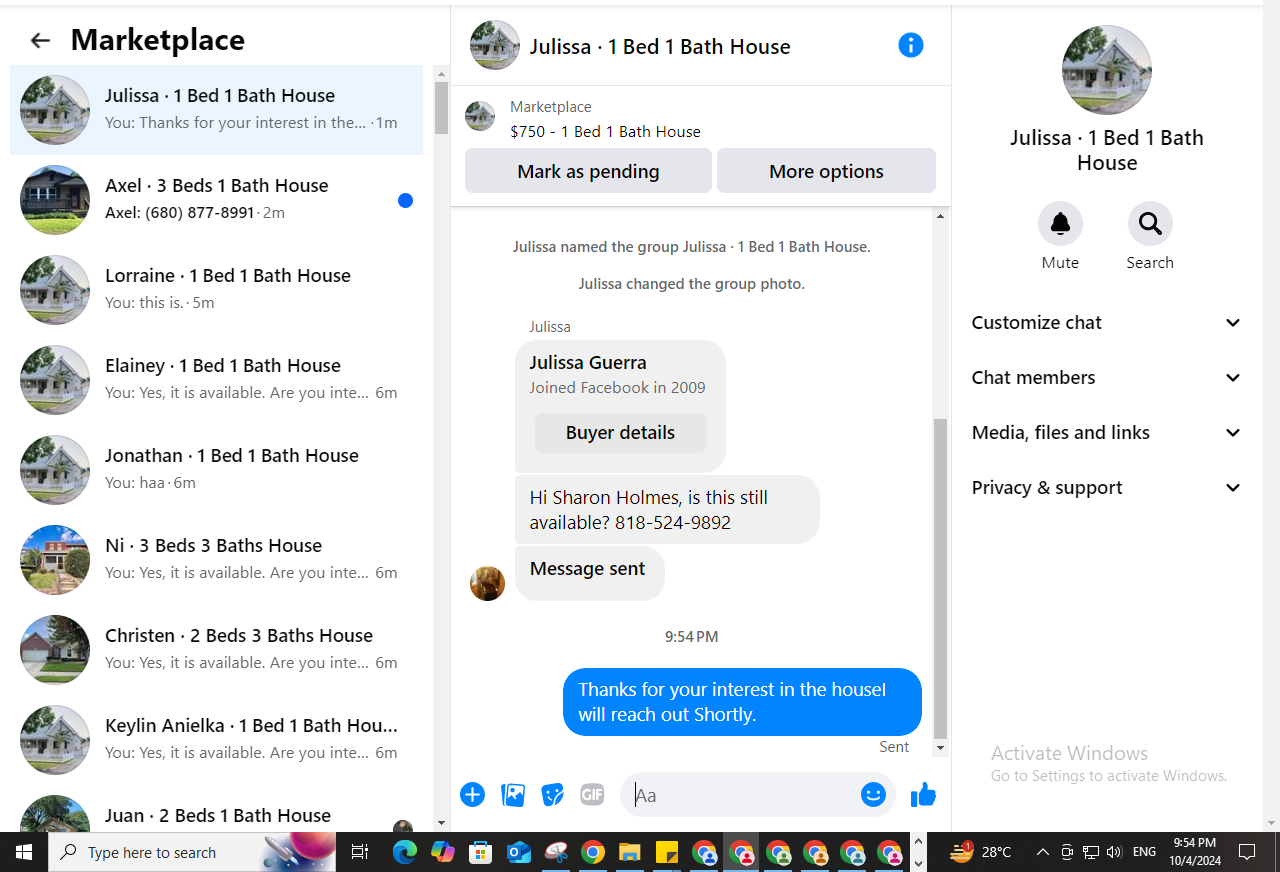Open Task View from the taskbar
Image resolution: width=1280 pixels, height=872 pixels.
click(360, 852)
